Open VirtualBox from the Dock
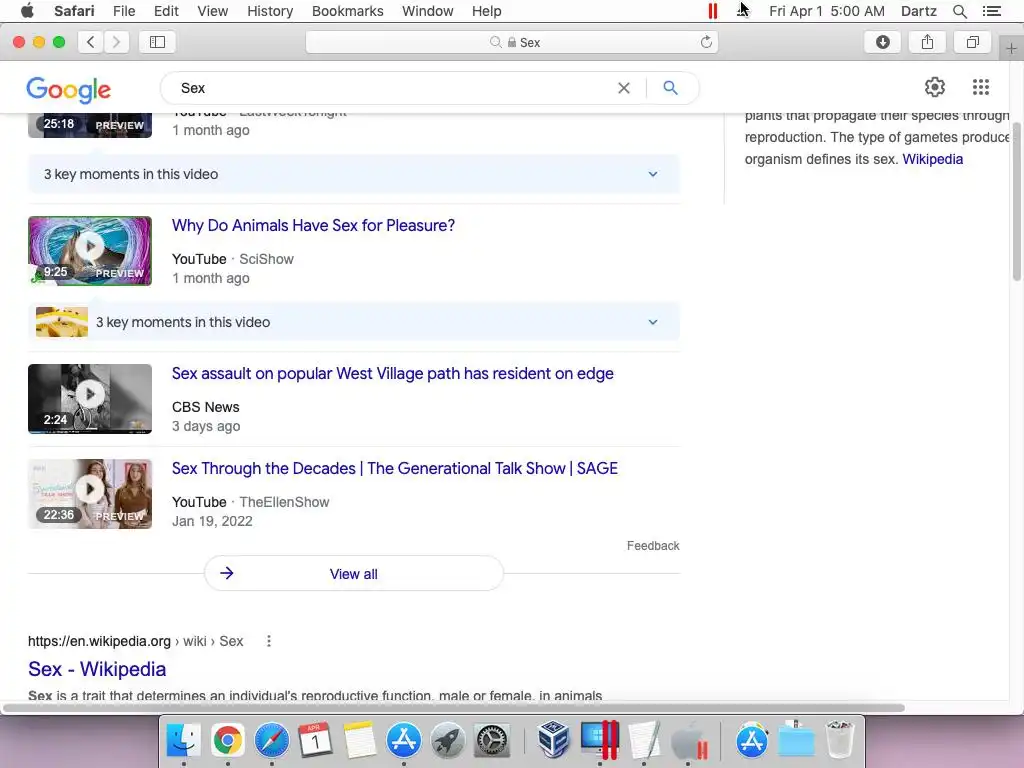1024x768 pixels. point(553,741)
